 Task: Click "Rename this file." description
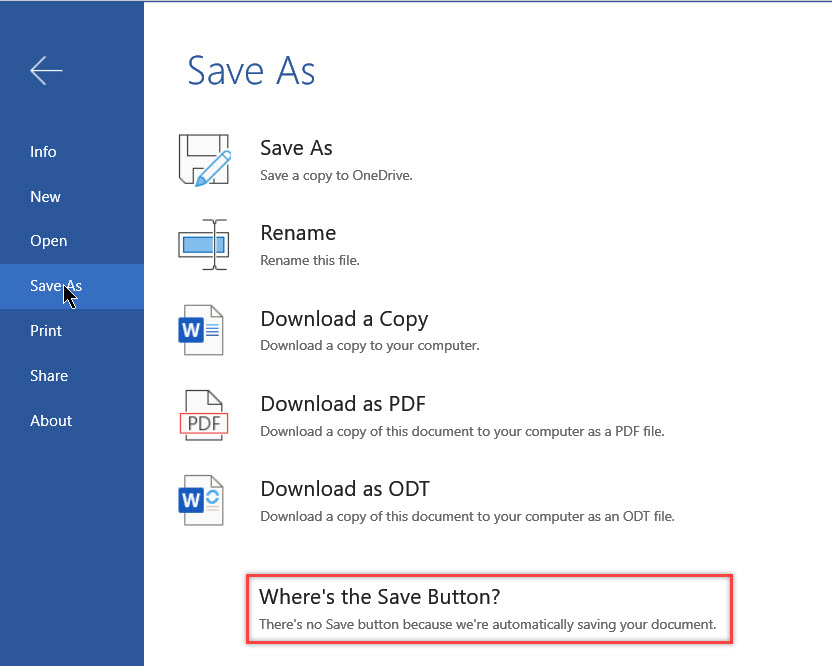tap(310, 261)
